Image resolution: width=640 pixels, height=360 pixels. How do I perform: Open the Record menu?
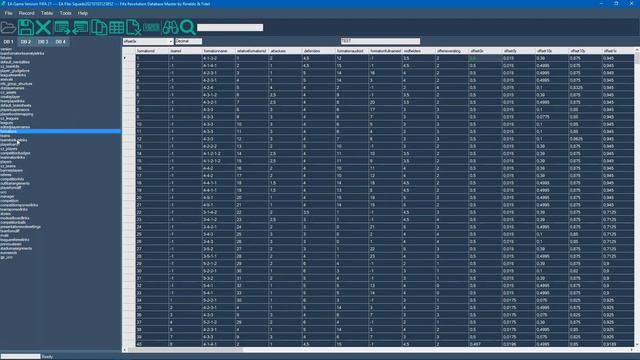click(x=27, y=13)
